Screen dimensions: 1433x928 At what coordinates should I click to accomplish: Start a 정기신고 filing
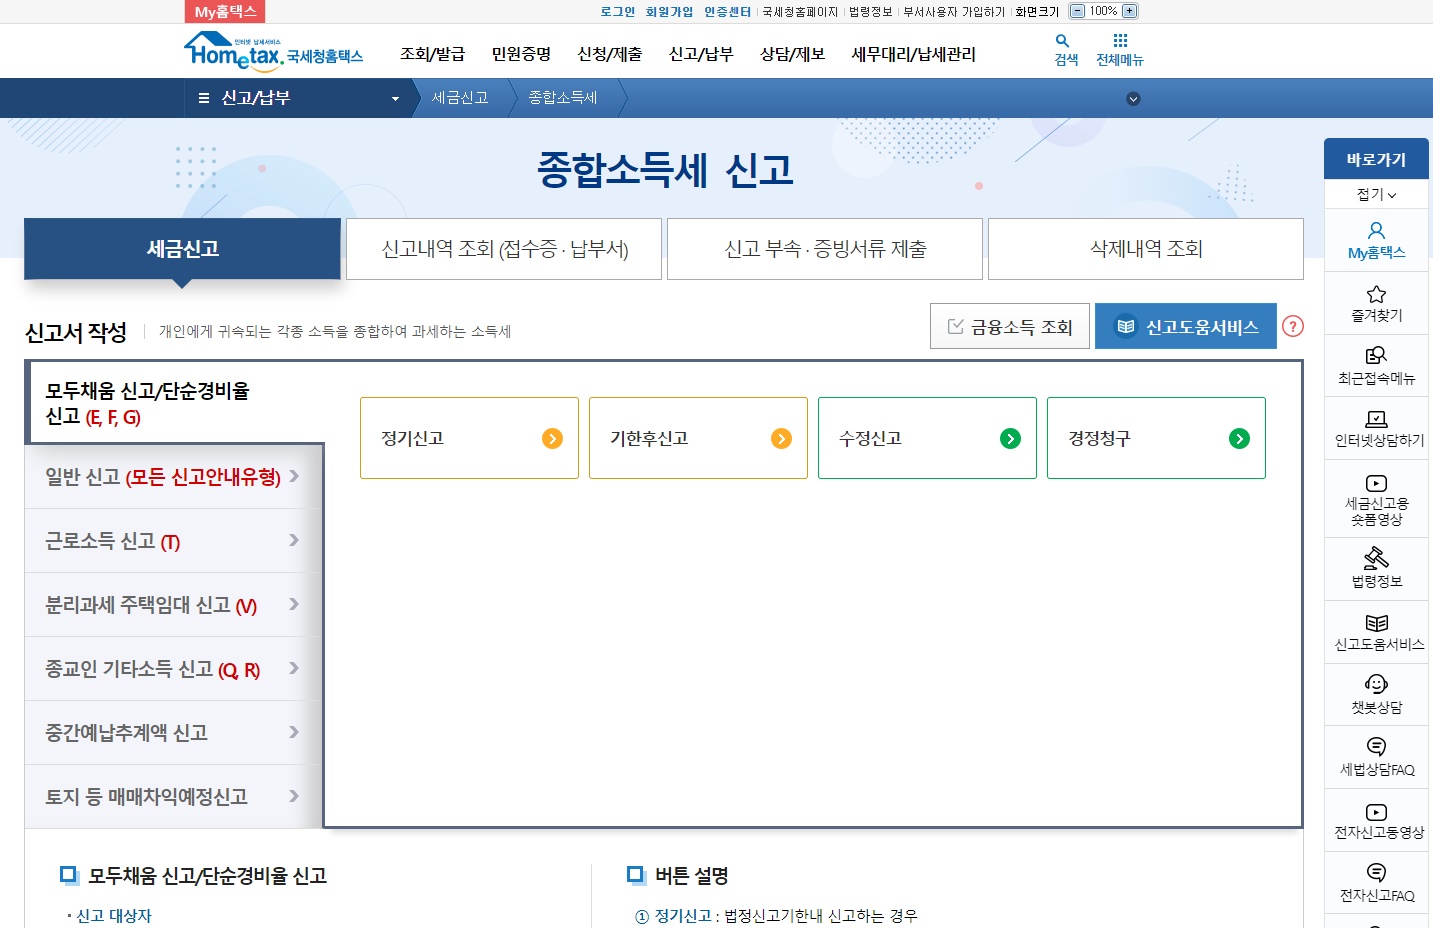pyautogui.click(x=468, y=438)
